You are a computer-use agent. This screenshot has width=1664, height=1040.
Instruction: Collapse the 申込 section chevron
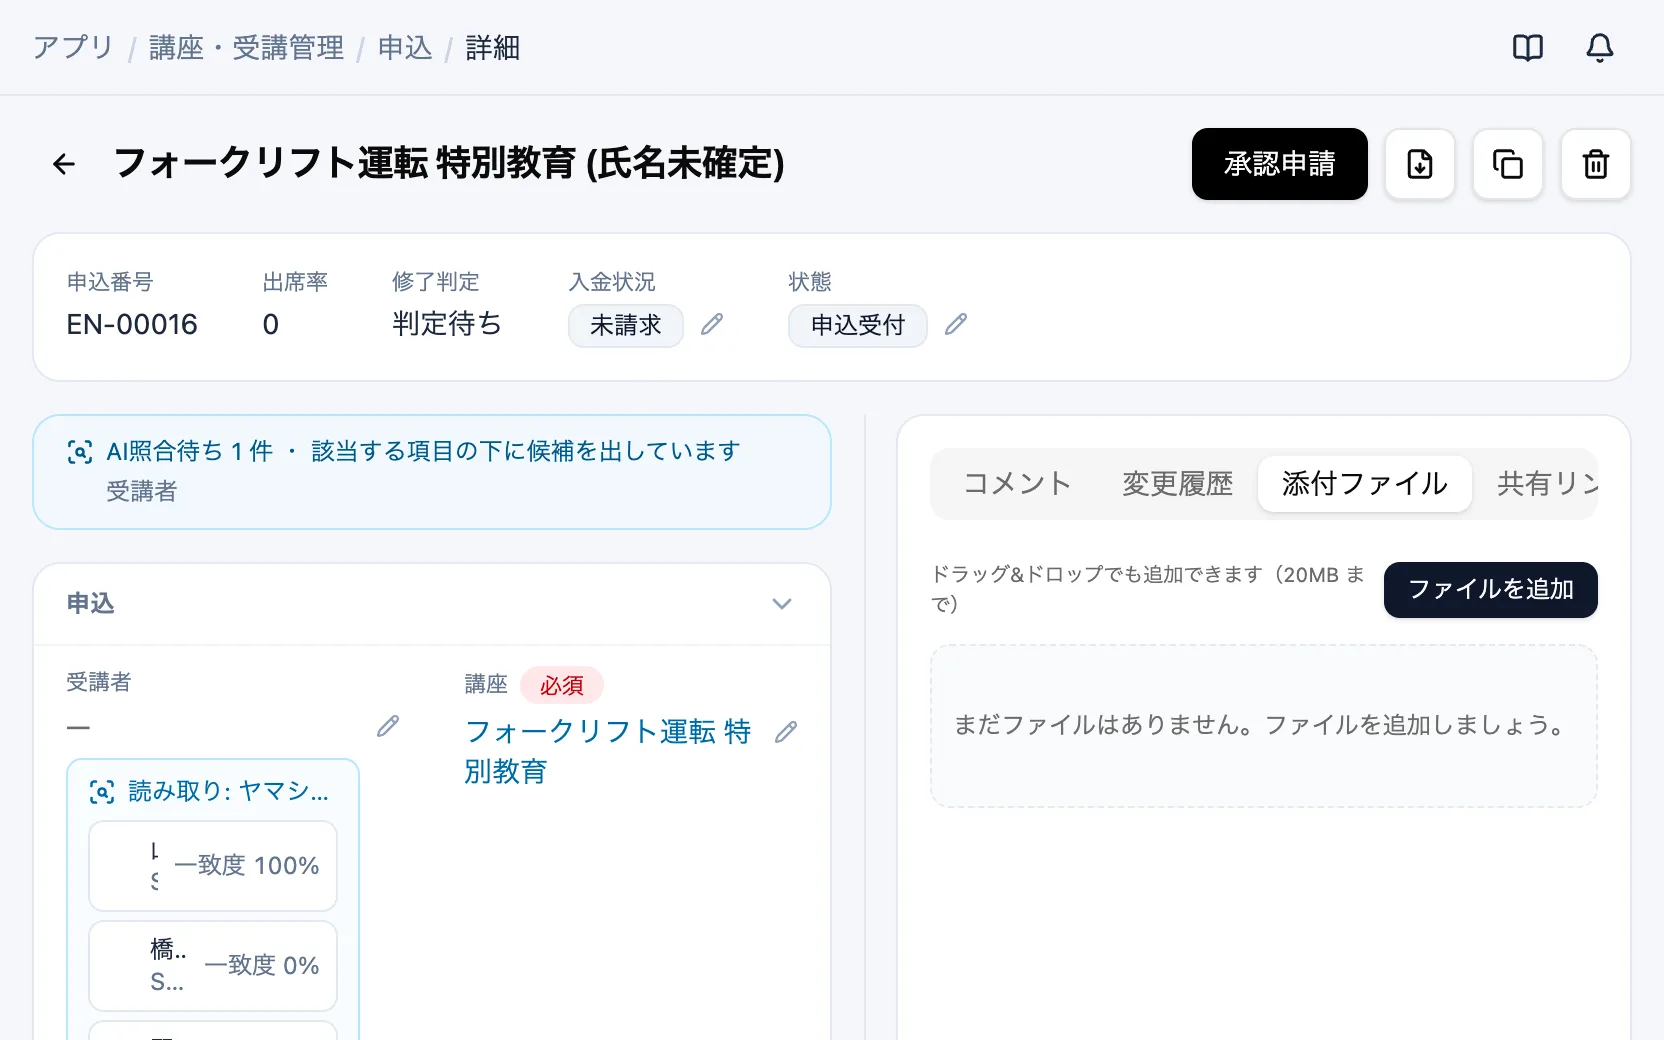(782, 604)
